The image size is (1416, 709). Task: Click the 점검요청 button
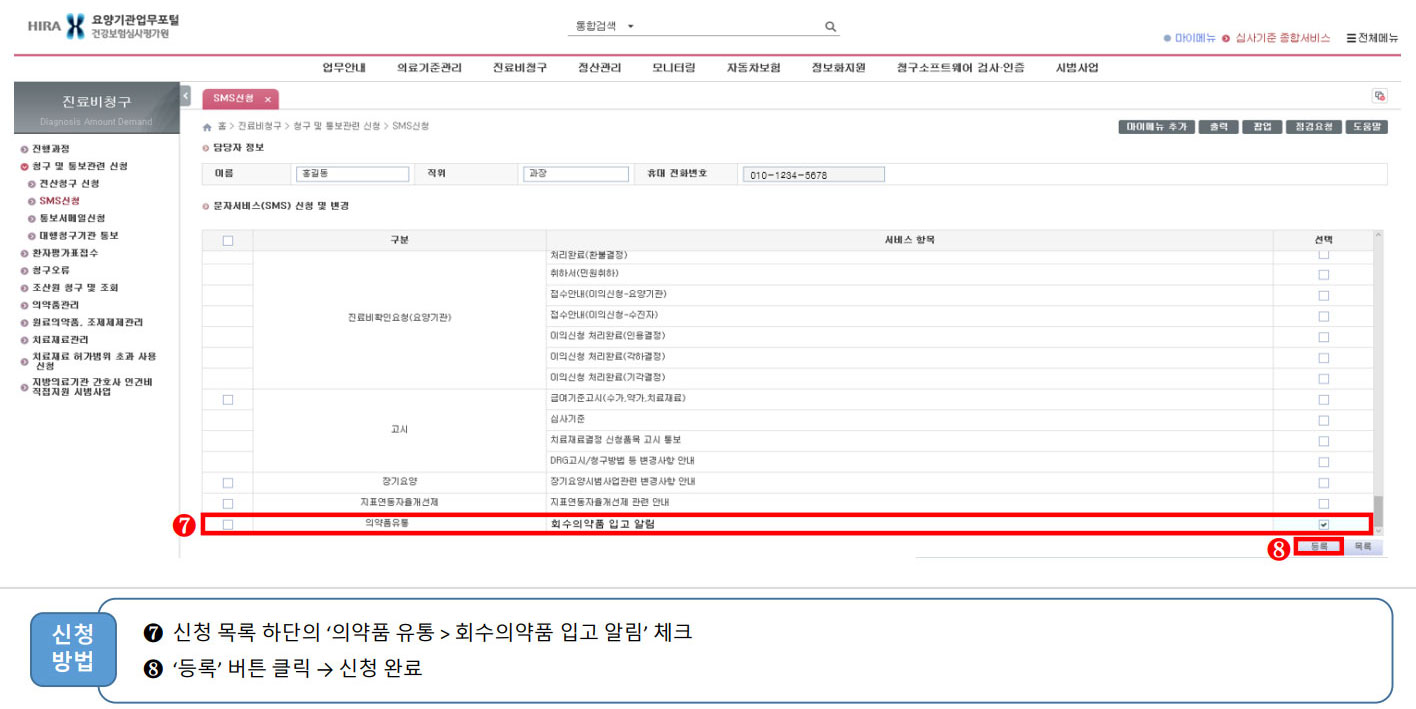click(1312, 127)
